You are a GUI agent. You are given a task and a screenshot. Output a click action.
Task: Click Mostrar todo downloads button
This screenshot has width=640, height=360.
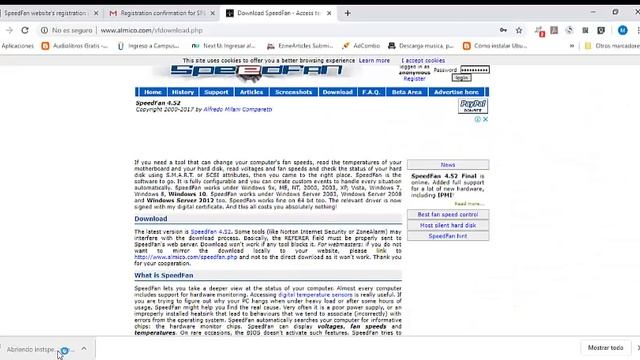tap(605, 348)
